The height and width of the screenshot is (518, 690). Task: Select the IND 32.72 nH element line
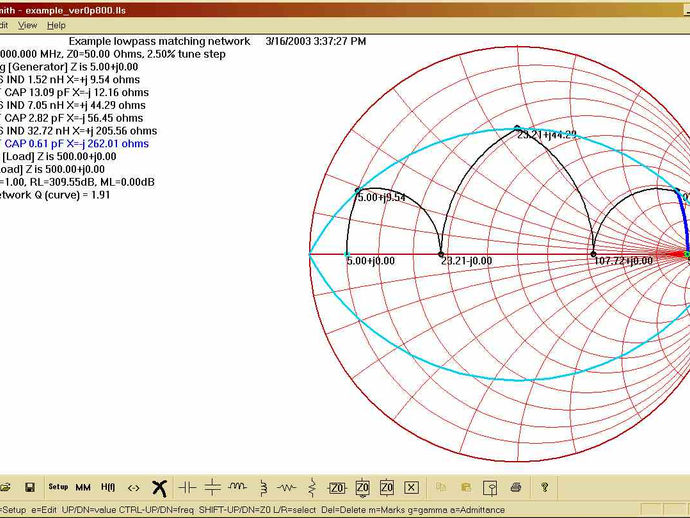pyautogui.click(x=78, y=131)
